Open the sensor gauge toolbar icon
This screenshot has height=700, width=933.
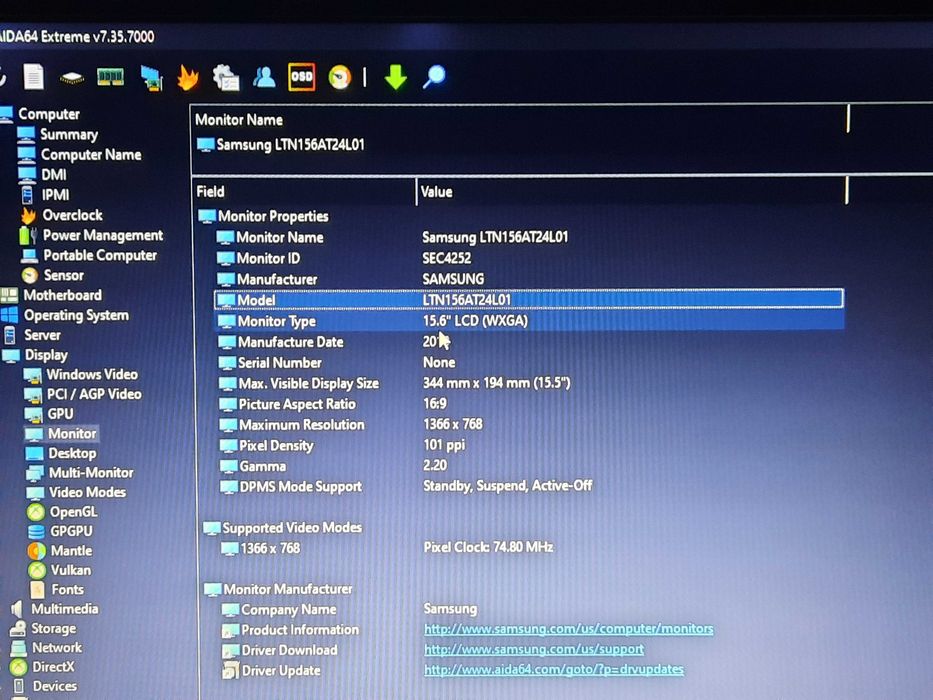coord(340,77)
